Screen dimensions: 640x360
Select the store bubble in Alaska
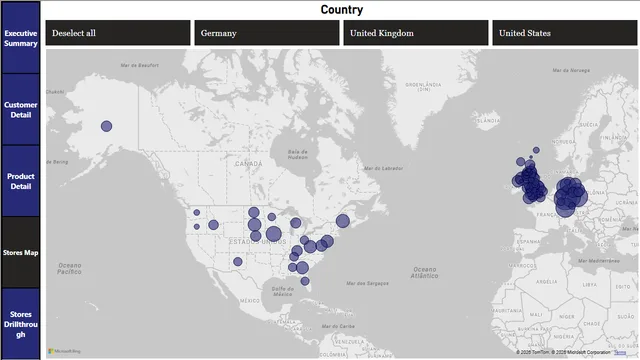(x=107, y=126)
